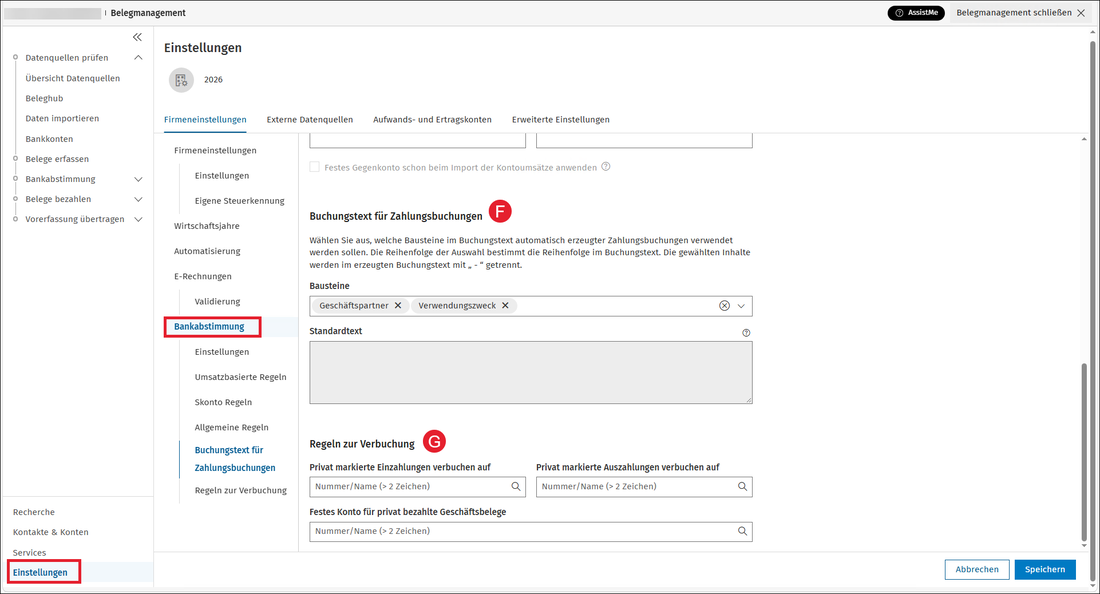Click the help icon beside Standardtext

click(x=746, y=333)
